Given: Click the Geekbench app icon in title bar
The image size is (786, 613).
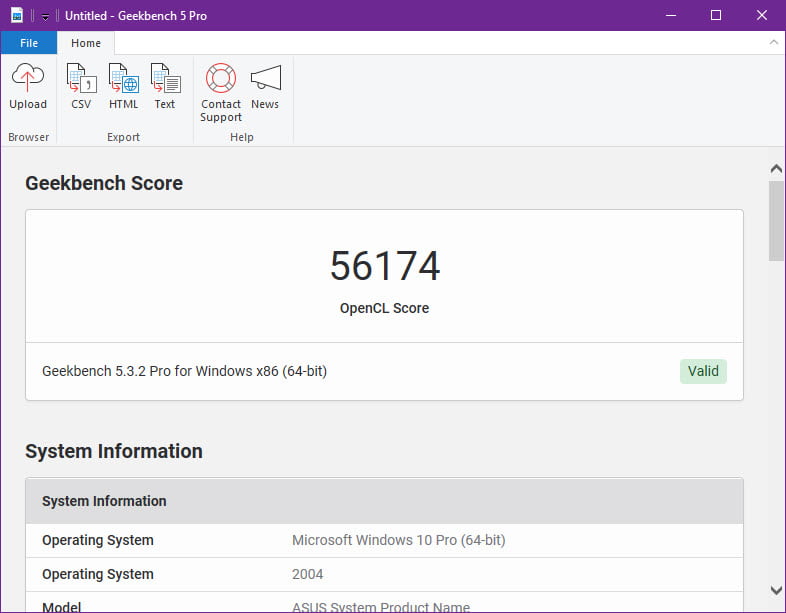Looking at the screenshot, I should [x=17, y=16].
